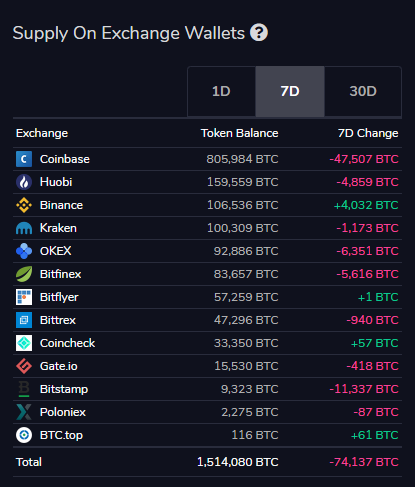The image size is (415, 487).
Task: Click the Poloniex X logo icon
Action: (x=24, y=412)
